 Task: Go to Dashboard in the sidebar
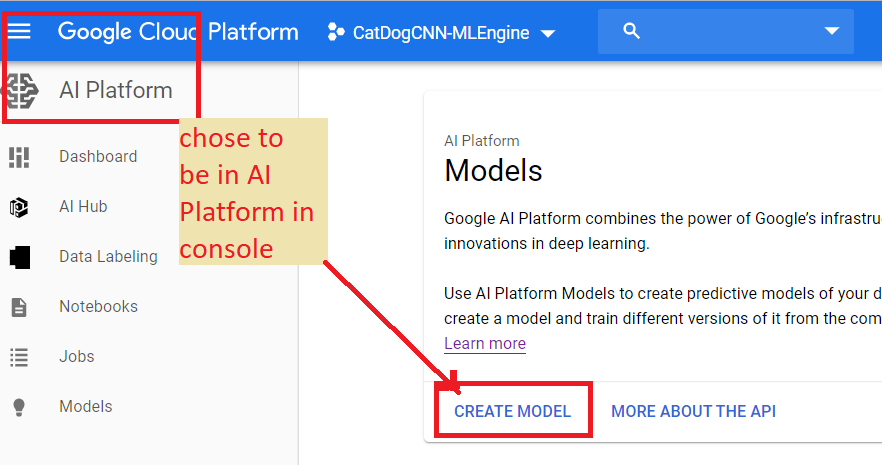(98, 157)
